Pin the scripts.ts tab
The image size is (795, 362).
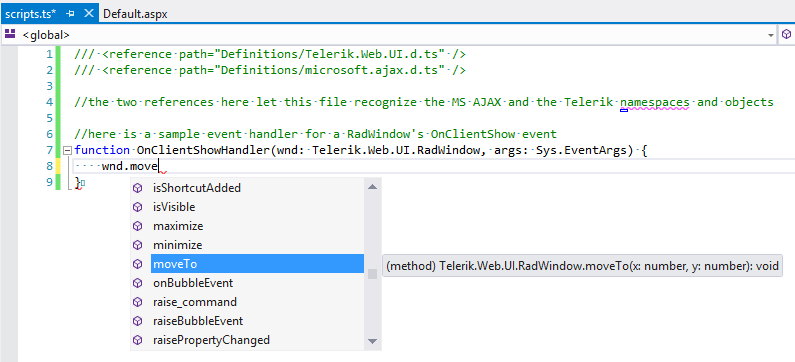(70, 14)
